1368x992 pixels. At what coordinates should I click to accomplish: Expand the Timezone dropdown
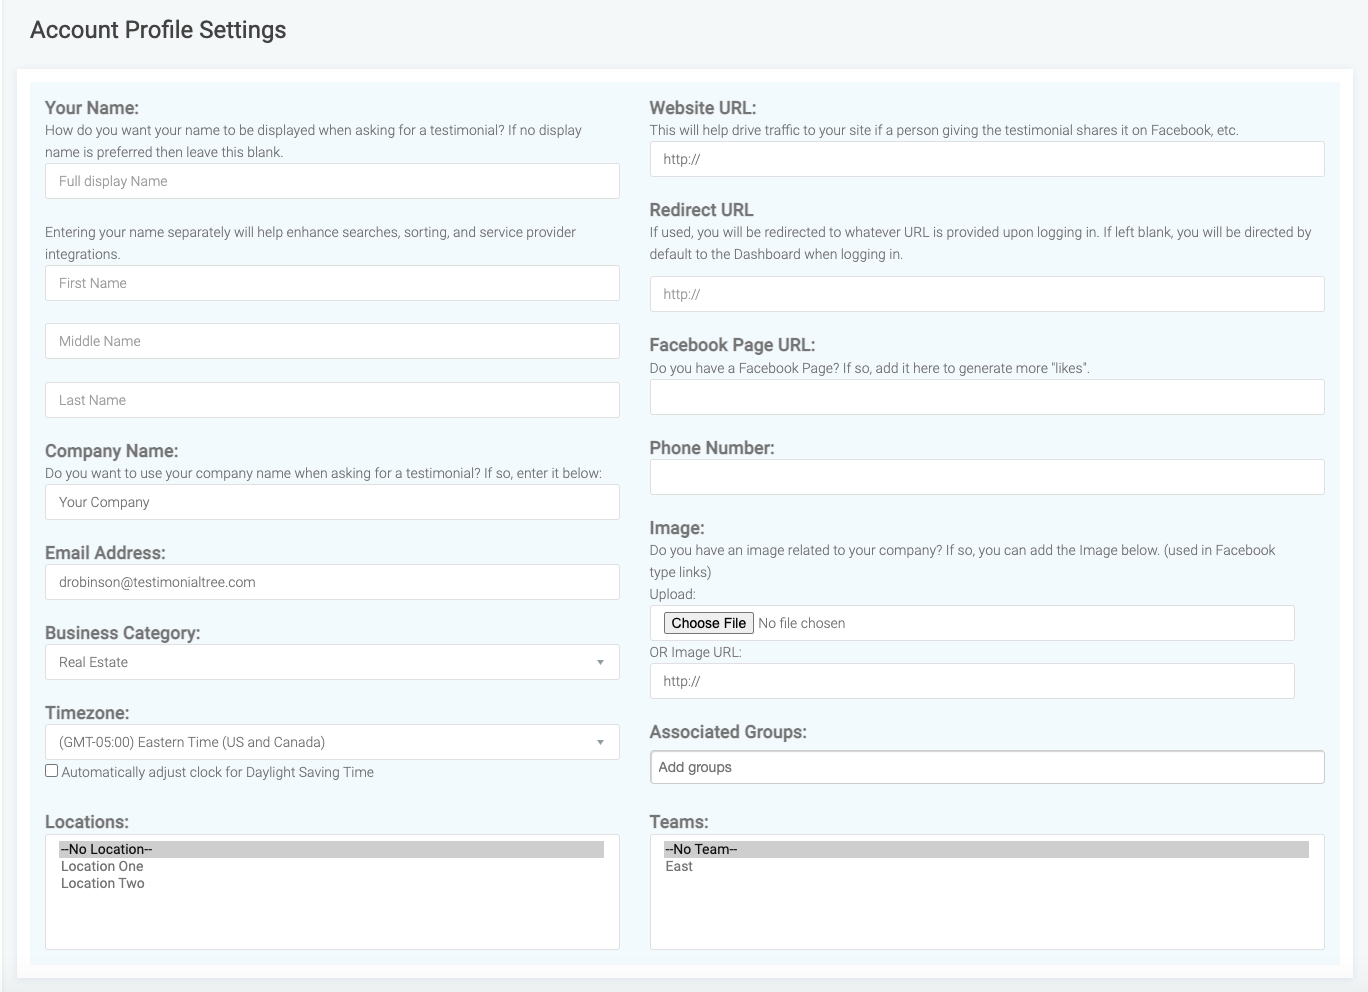pyautogui.click(x=332, y=742)
